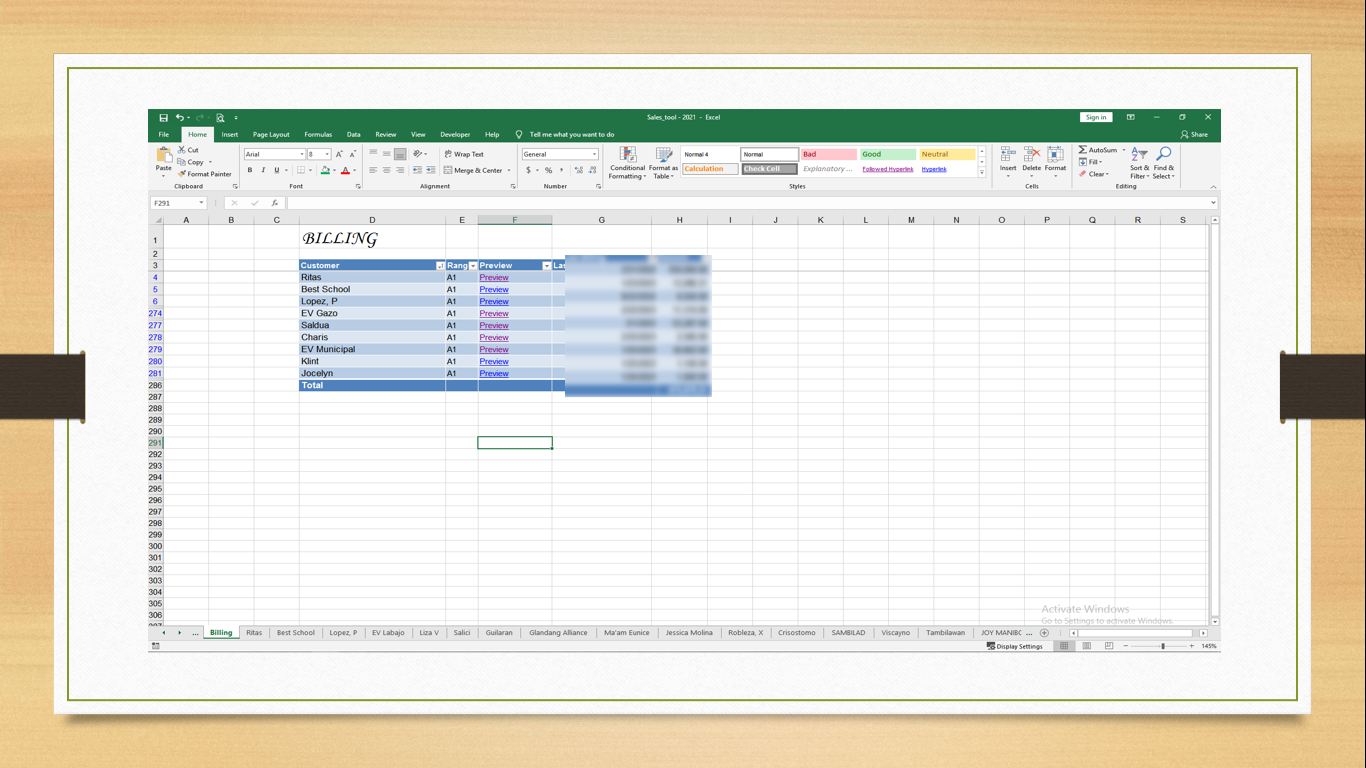
Task: Toggle Wrap Text for the cell
Action: point(464,154)
